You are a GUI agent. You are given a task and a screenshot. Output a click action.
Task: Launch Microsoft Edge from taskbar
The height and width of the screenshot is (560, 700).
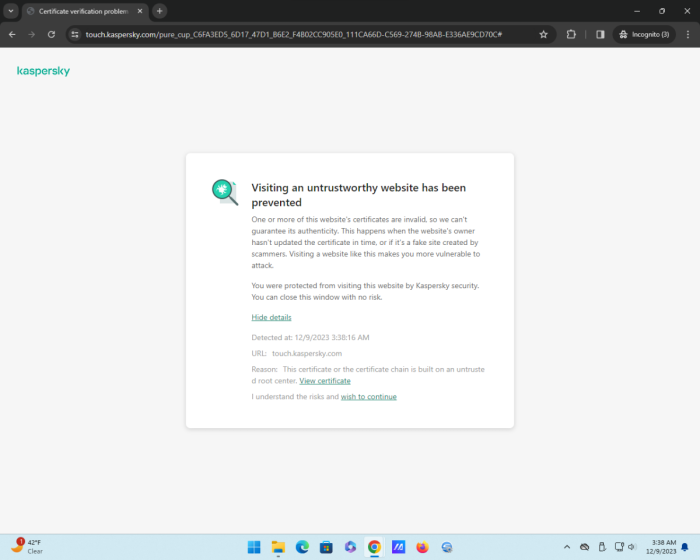point(302,547)
